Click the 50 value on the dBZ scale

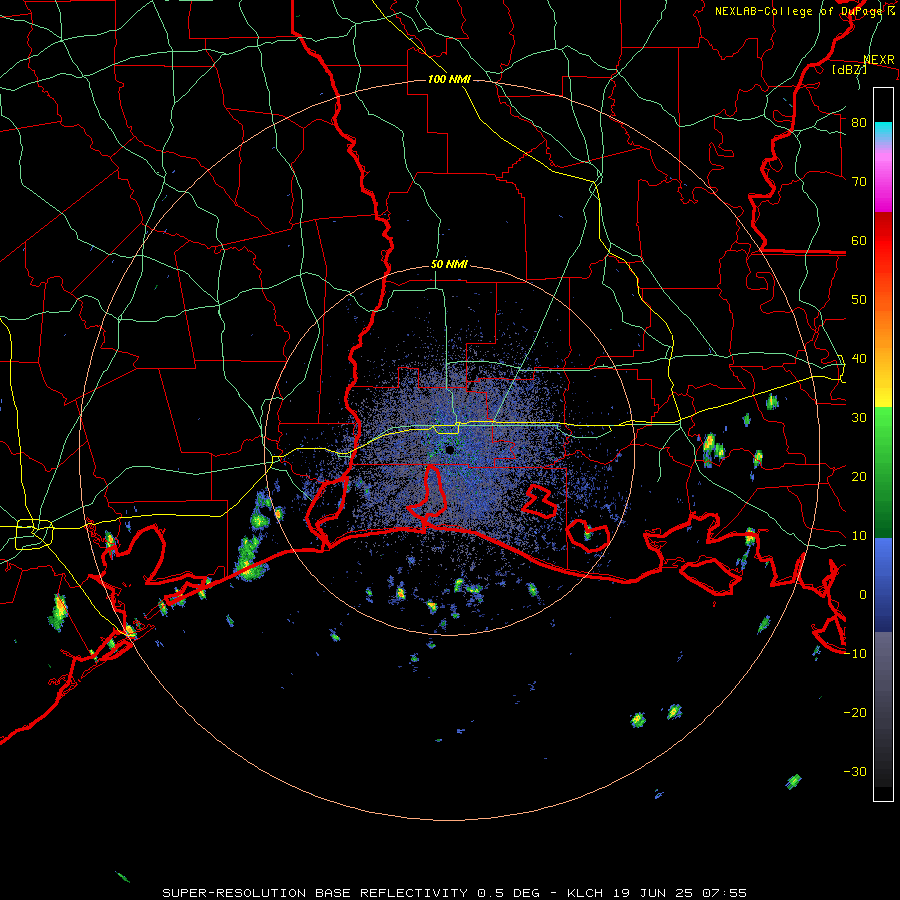click(x=859, y=300)
